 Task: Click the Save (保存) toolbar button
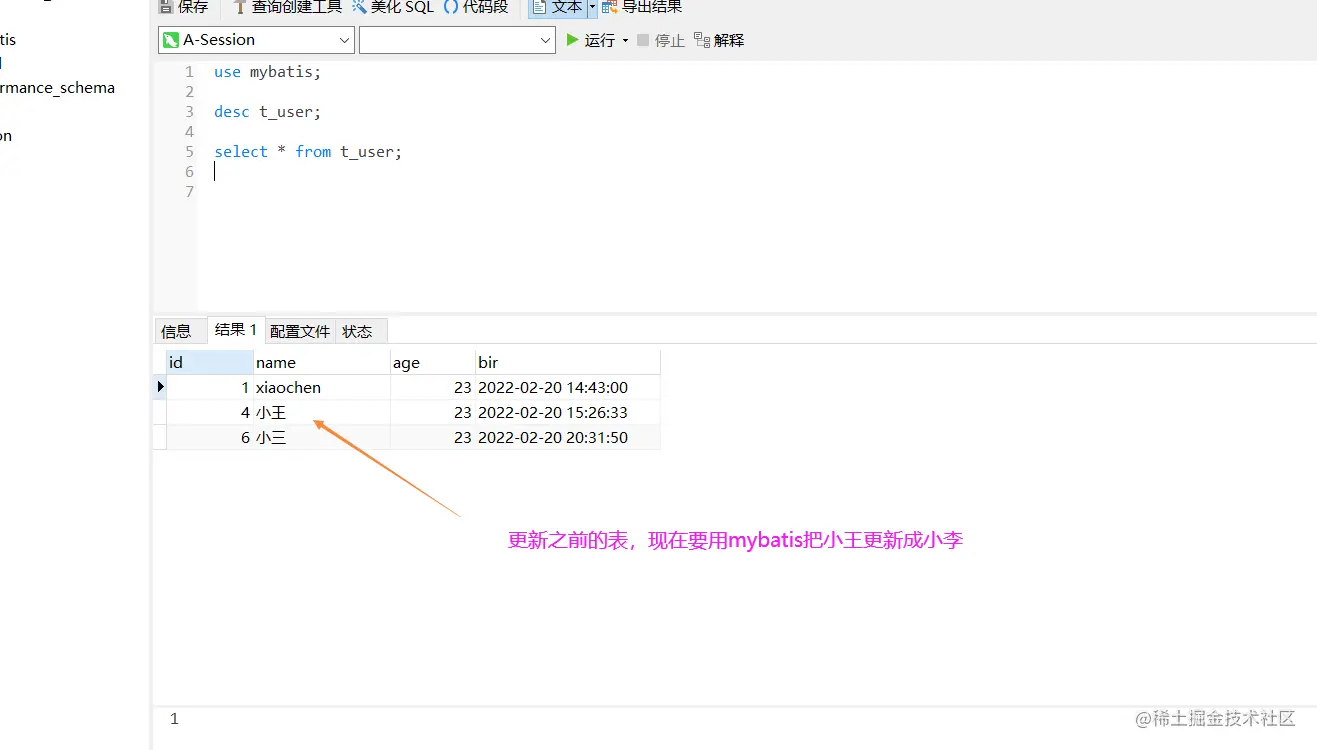pyautogui.click(x=184, y=7)
